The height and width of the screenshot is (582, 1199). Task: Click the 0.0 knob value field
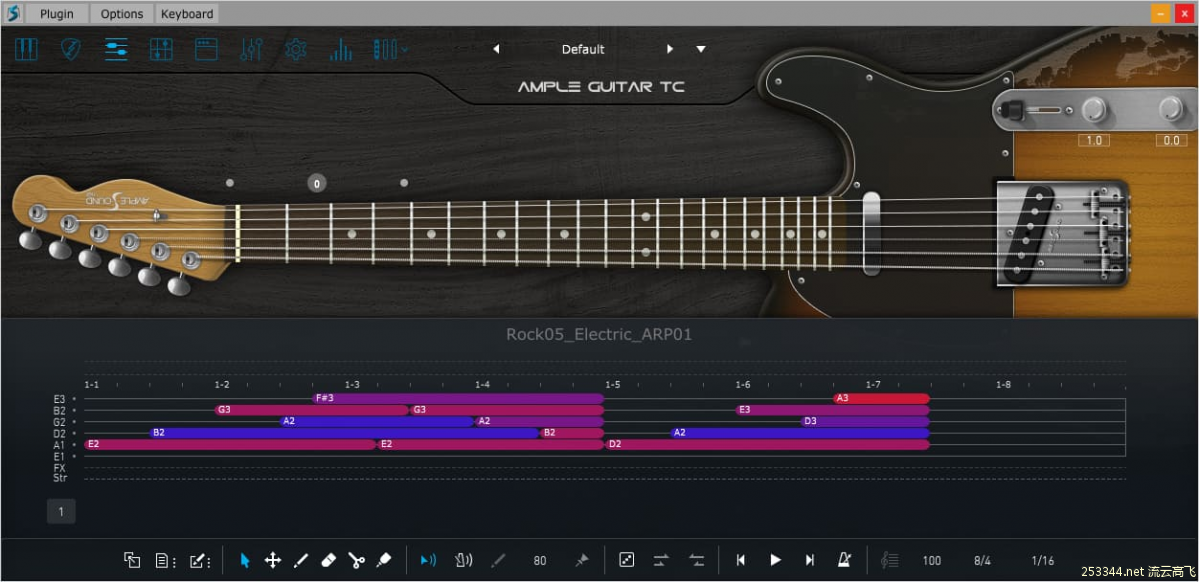pyautogui.click(x=1171, y=141)
